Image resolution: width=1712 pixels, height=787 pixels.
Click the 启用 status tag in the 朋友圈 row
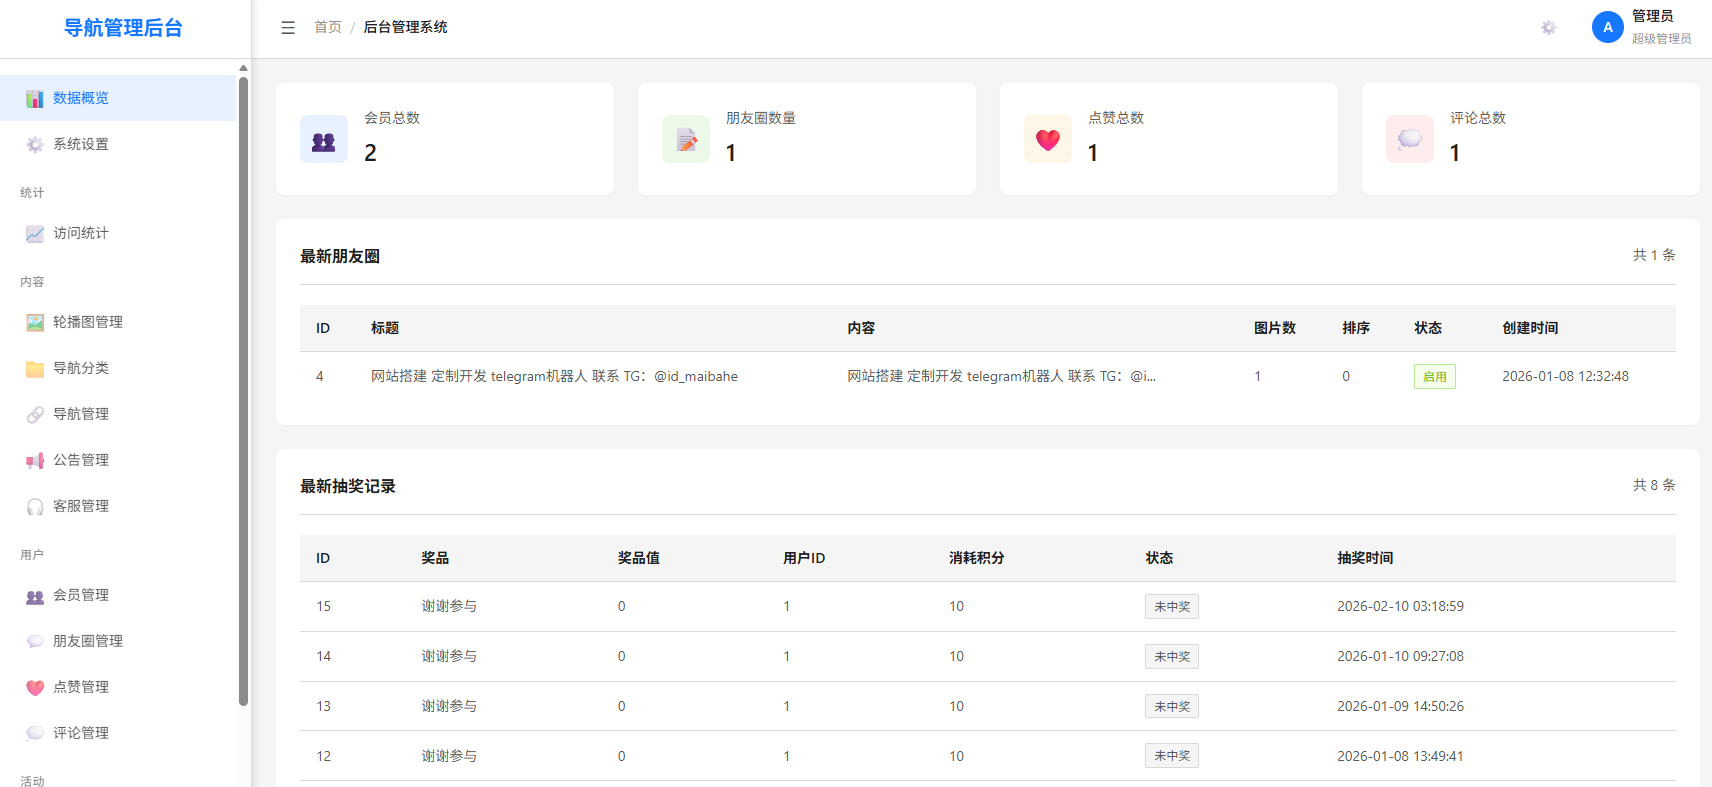[1434, 377]
